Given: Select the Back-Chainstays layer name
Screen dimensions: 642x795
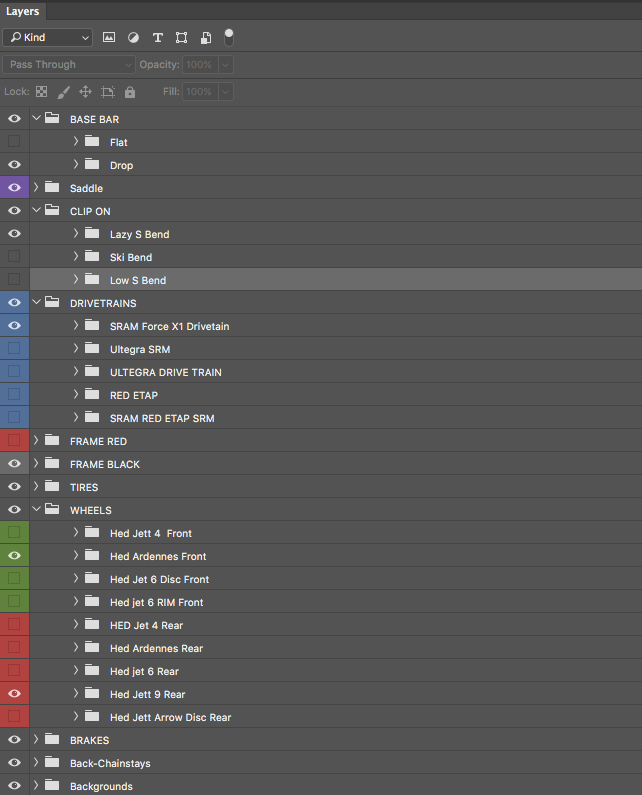Looking at the screenshot, I should (x=110, y=764).
